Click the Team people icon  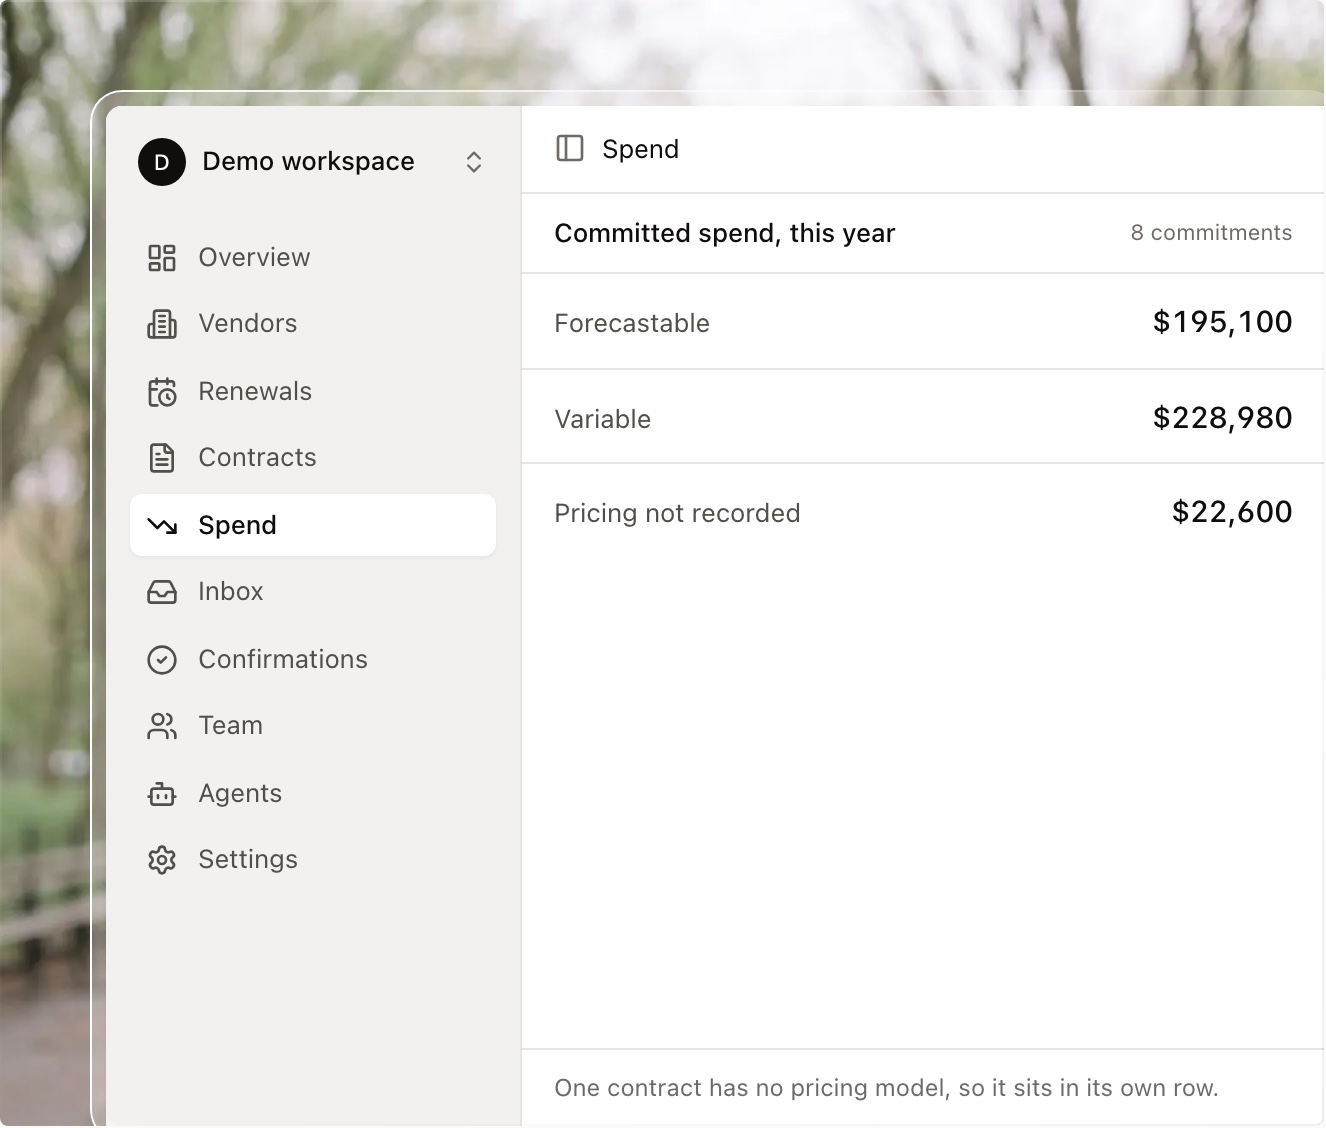pyautogui.click(x=162, y=726)
